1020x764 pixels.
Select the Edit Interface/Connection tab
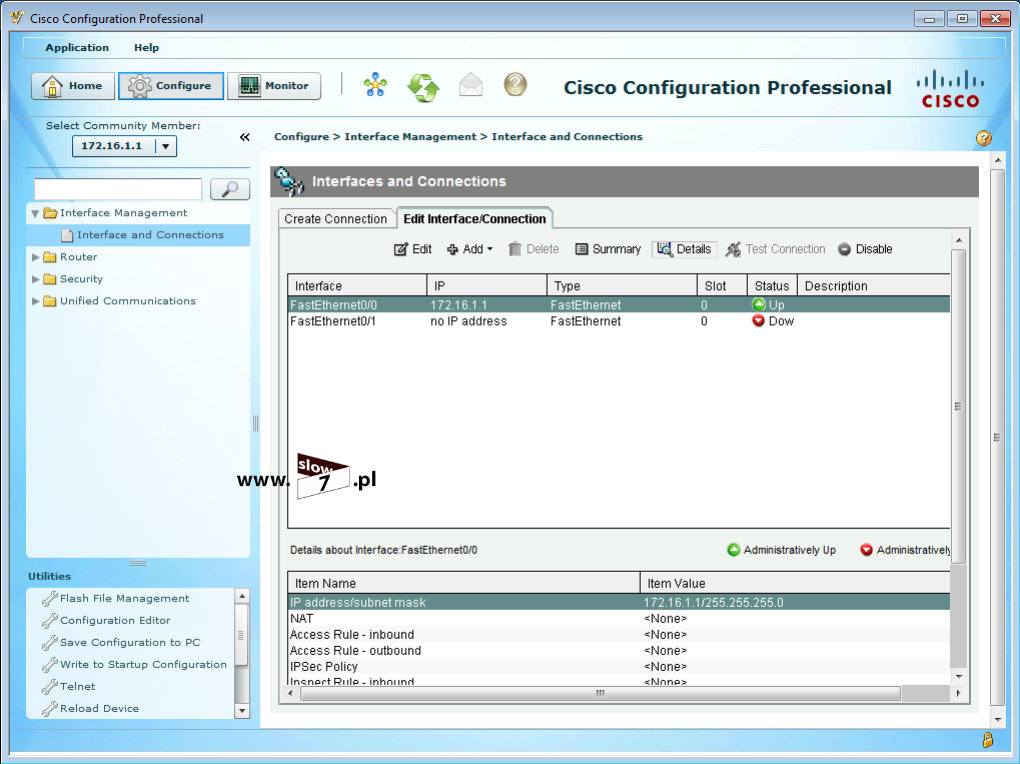pyautogui.click(x=475, y=219)
